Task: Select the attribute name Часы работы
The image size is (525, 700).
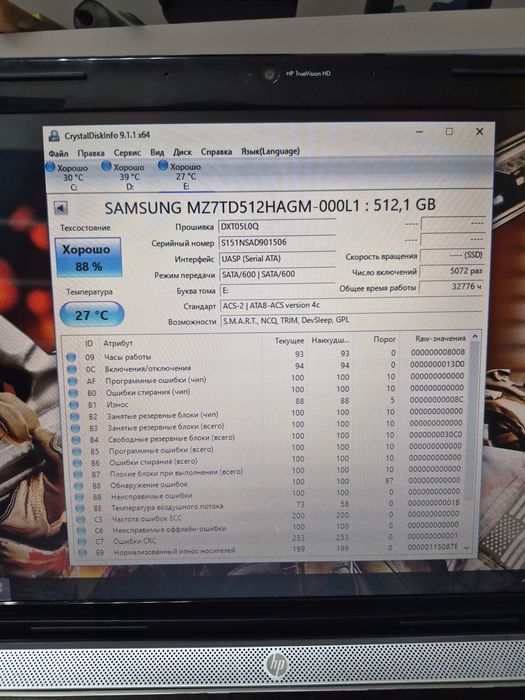Action: click(128, 357)
